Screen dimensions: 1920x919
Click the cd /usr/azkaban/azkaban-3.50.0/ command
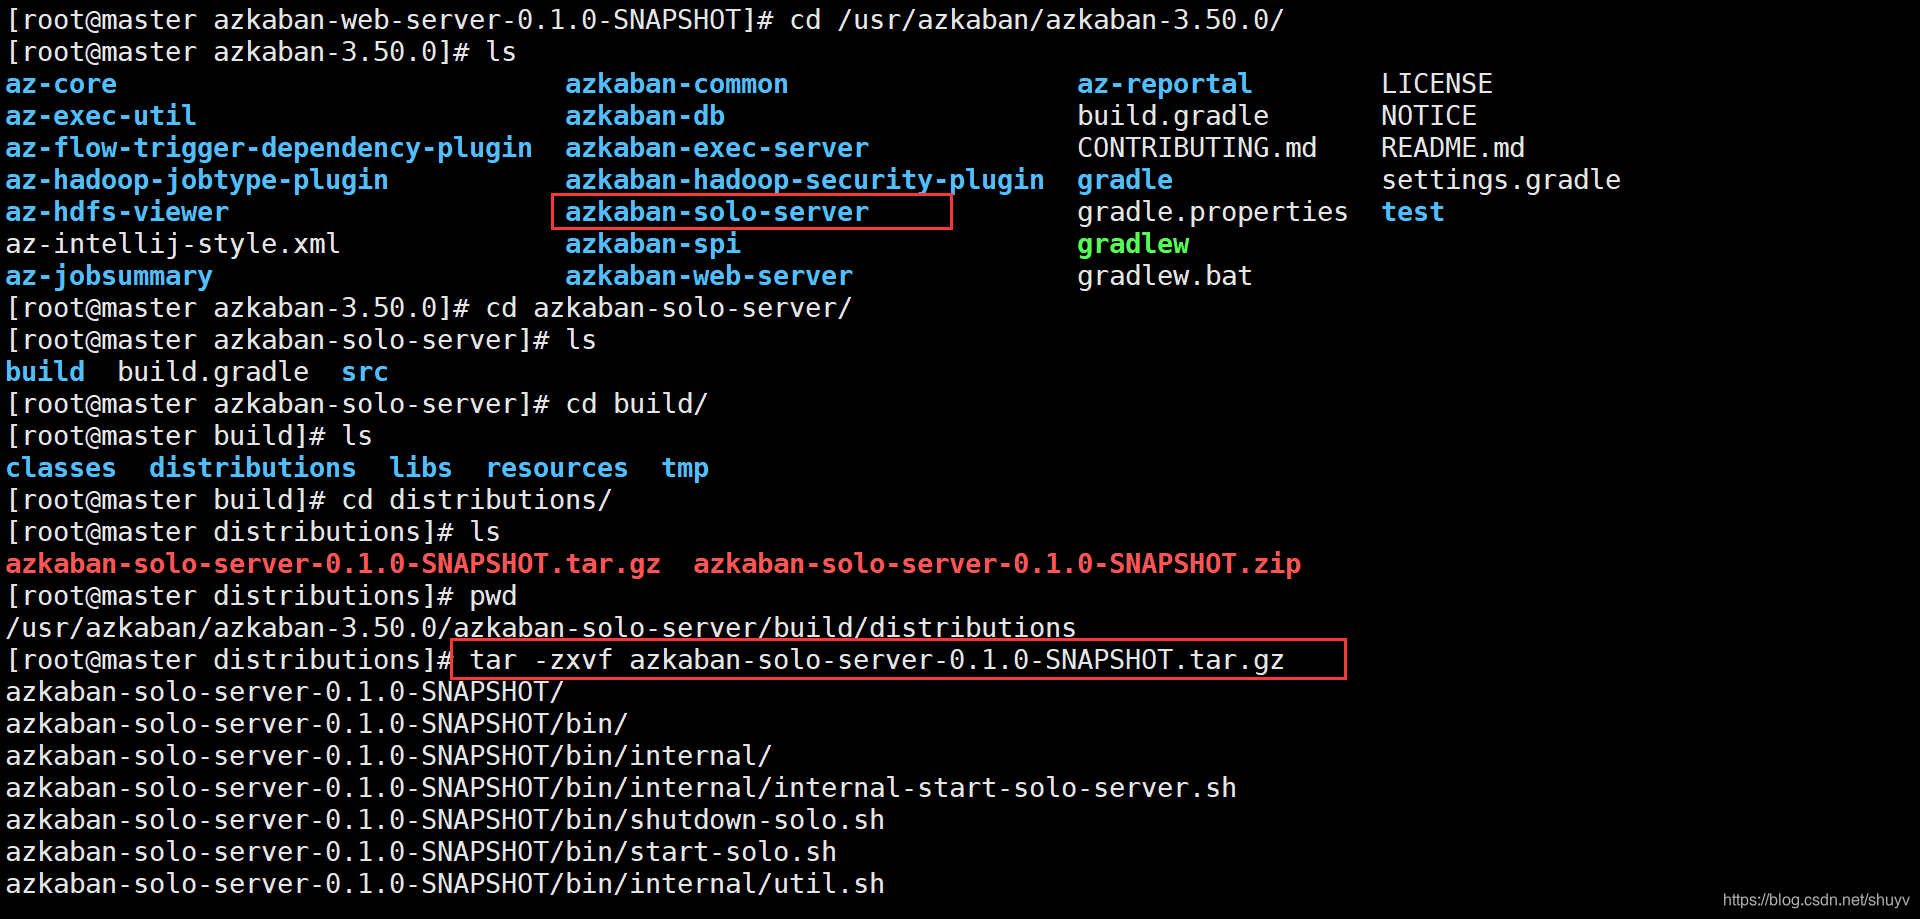(1037, 20)
